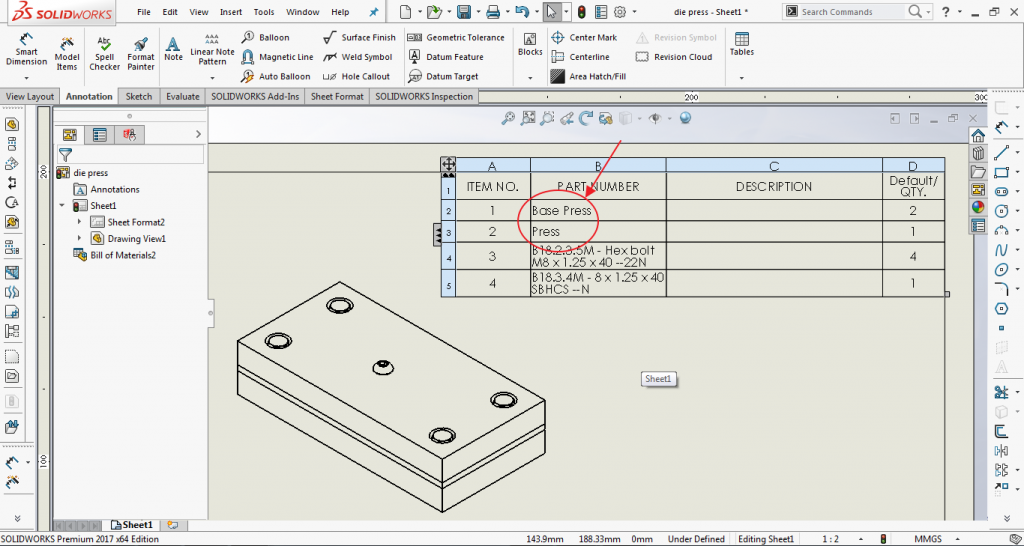Screen dimensions: 1024x546
Task: Expand the Drawing View1 tree node
Action: tap(79, 239)
